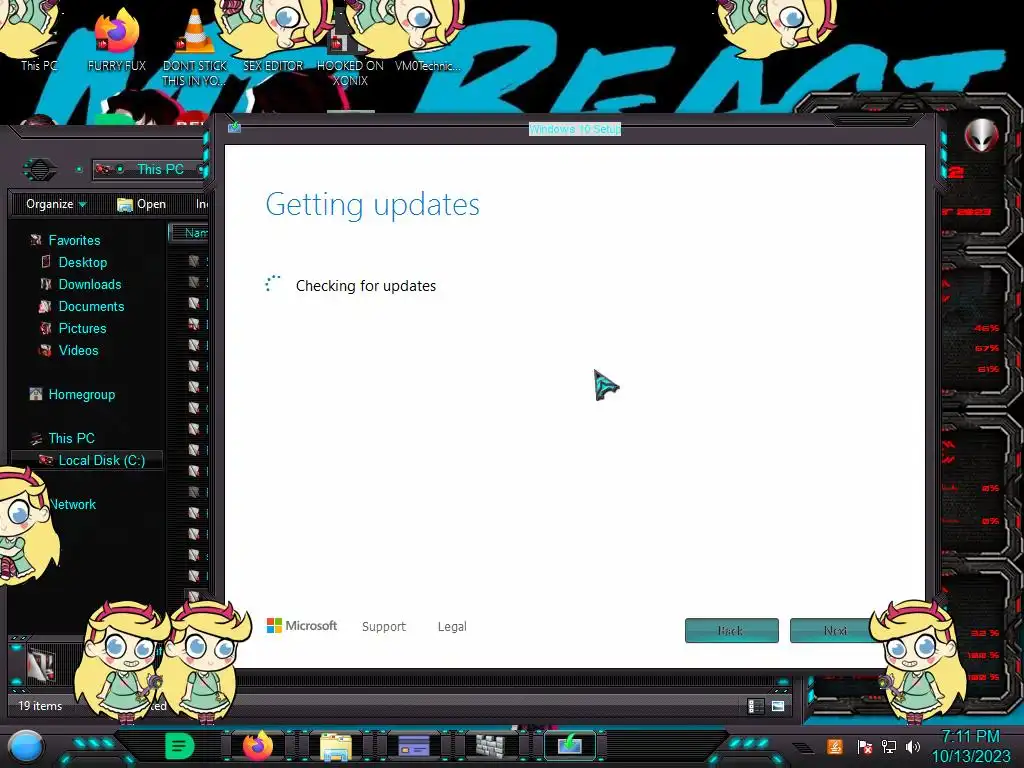Click the Next button in Windows 10 Setup
Image resolution: width=1024 pixels, height=768 pixels.
pos(835,630)
